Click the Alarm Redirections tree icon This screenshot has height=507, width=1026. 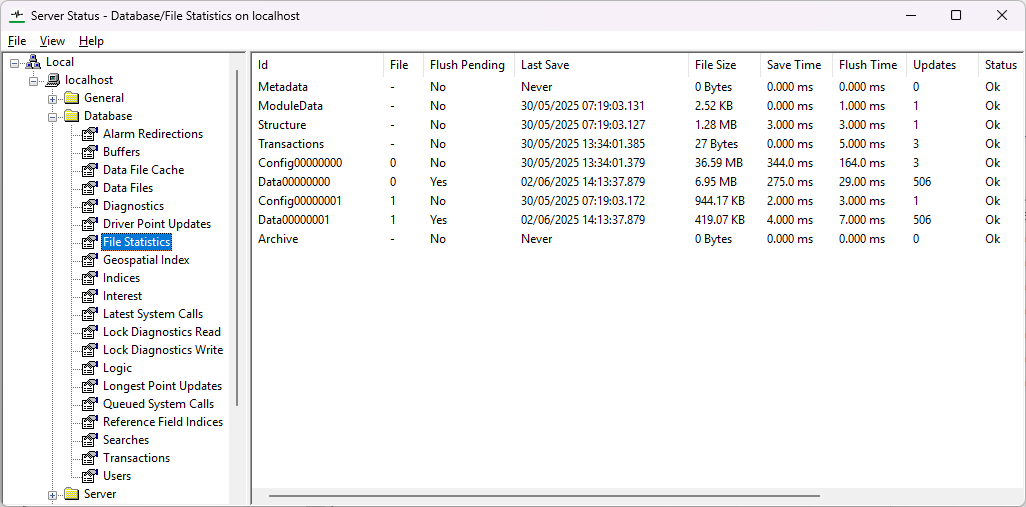[x=90, y=134]
